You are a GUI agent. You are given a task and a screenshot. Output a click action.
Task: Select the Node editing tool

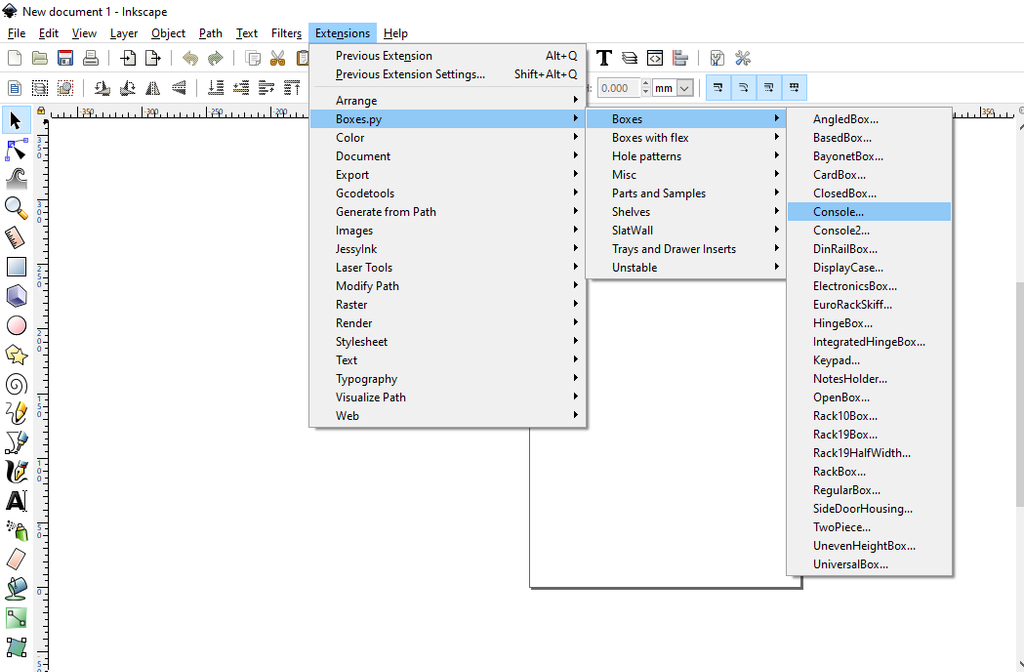coord(16,150)
